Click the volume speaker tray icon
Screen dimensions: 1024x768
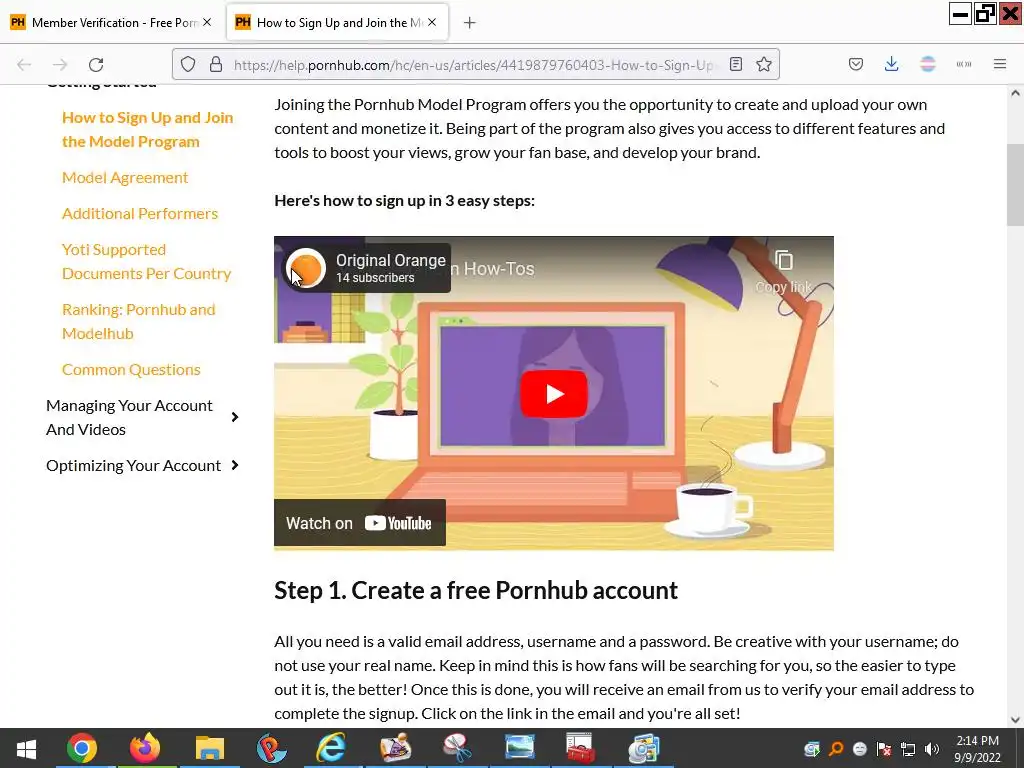[932, 749]
